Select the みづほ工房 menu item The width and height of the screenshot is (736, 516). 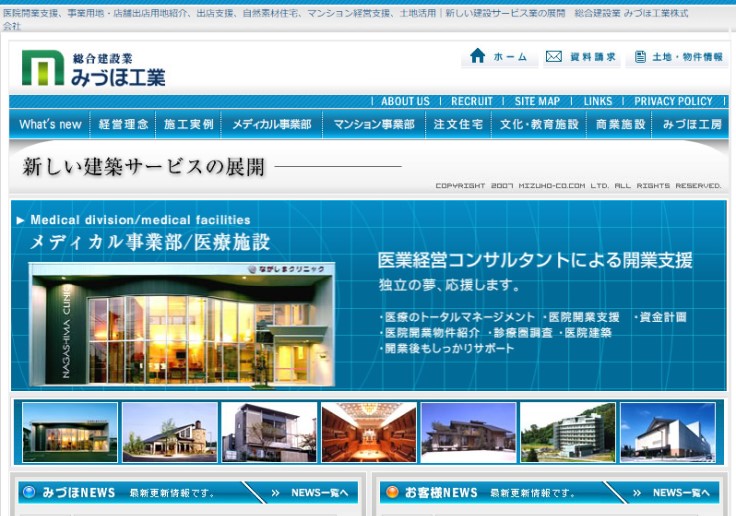(x=691, y=124)
